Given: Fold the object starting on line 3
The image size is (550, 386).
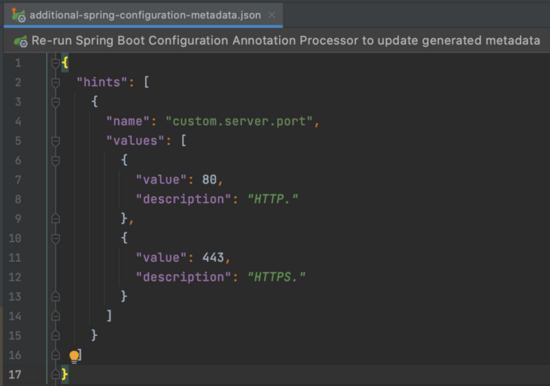Looking at the screenshot, I should click(55, 102).
